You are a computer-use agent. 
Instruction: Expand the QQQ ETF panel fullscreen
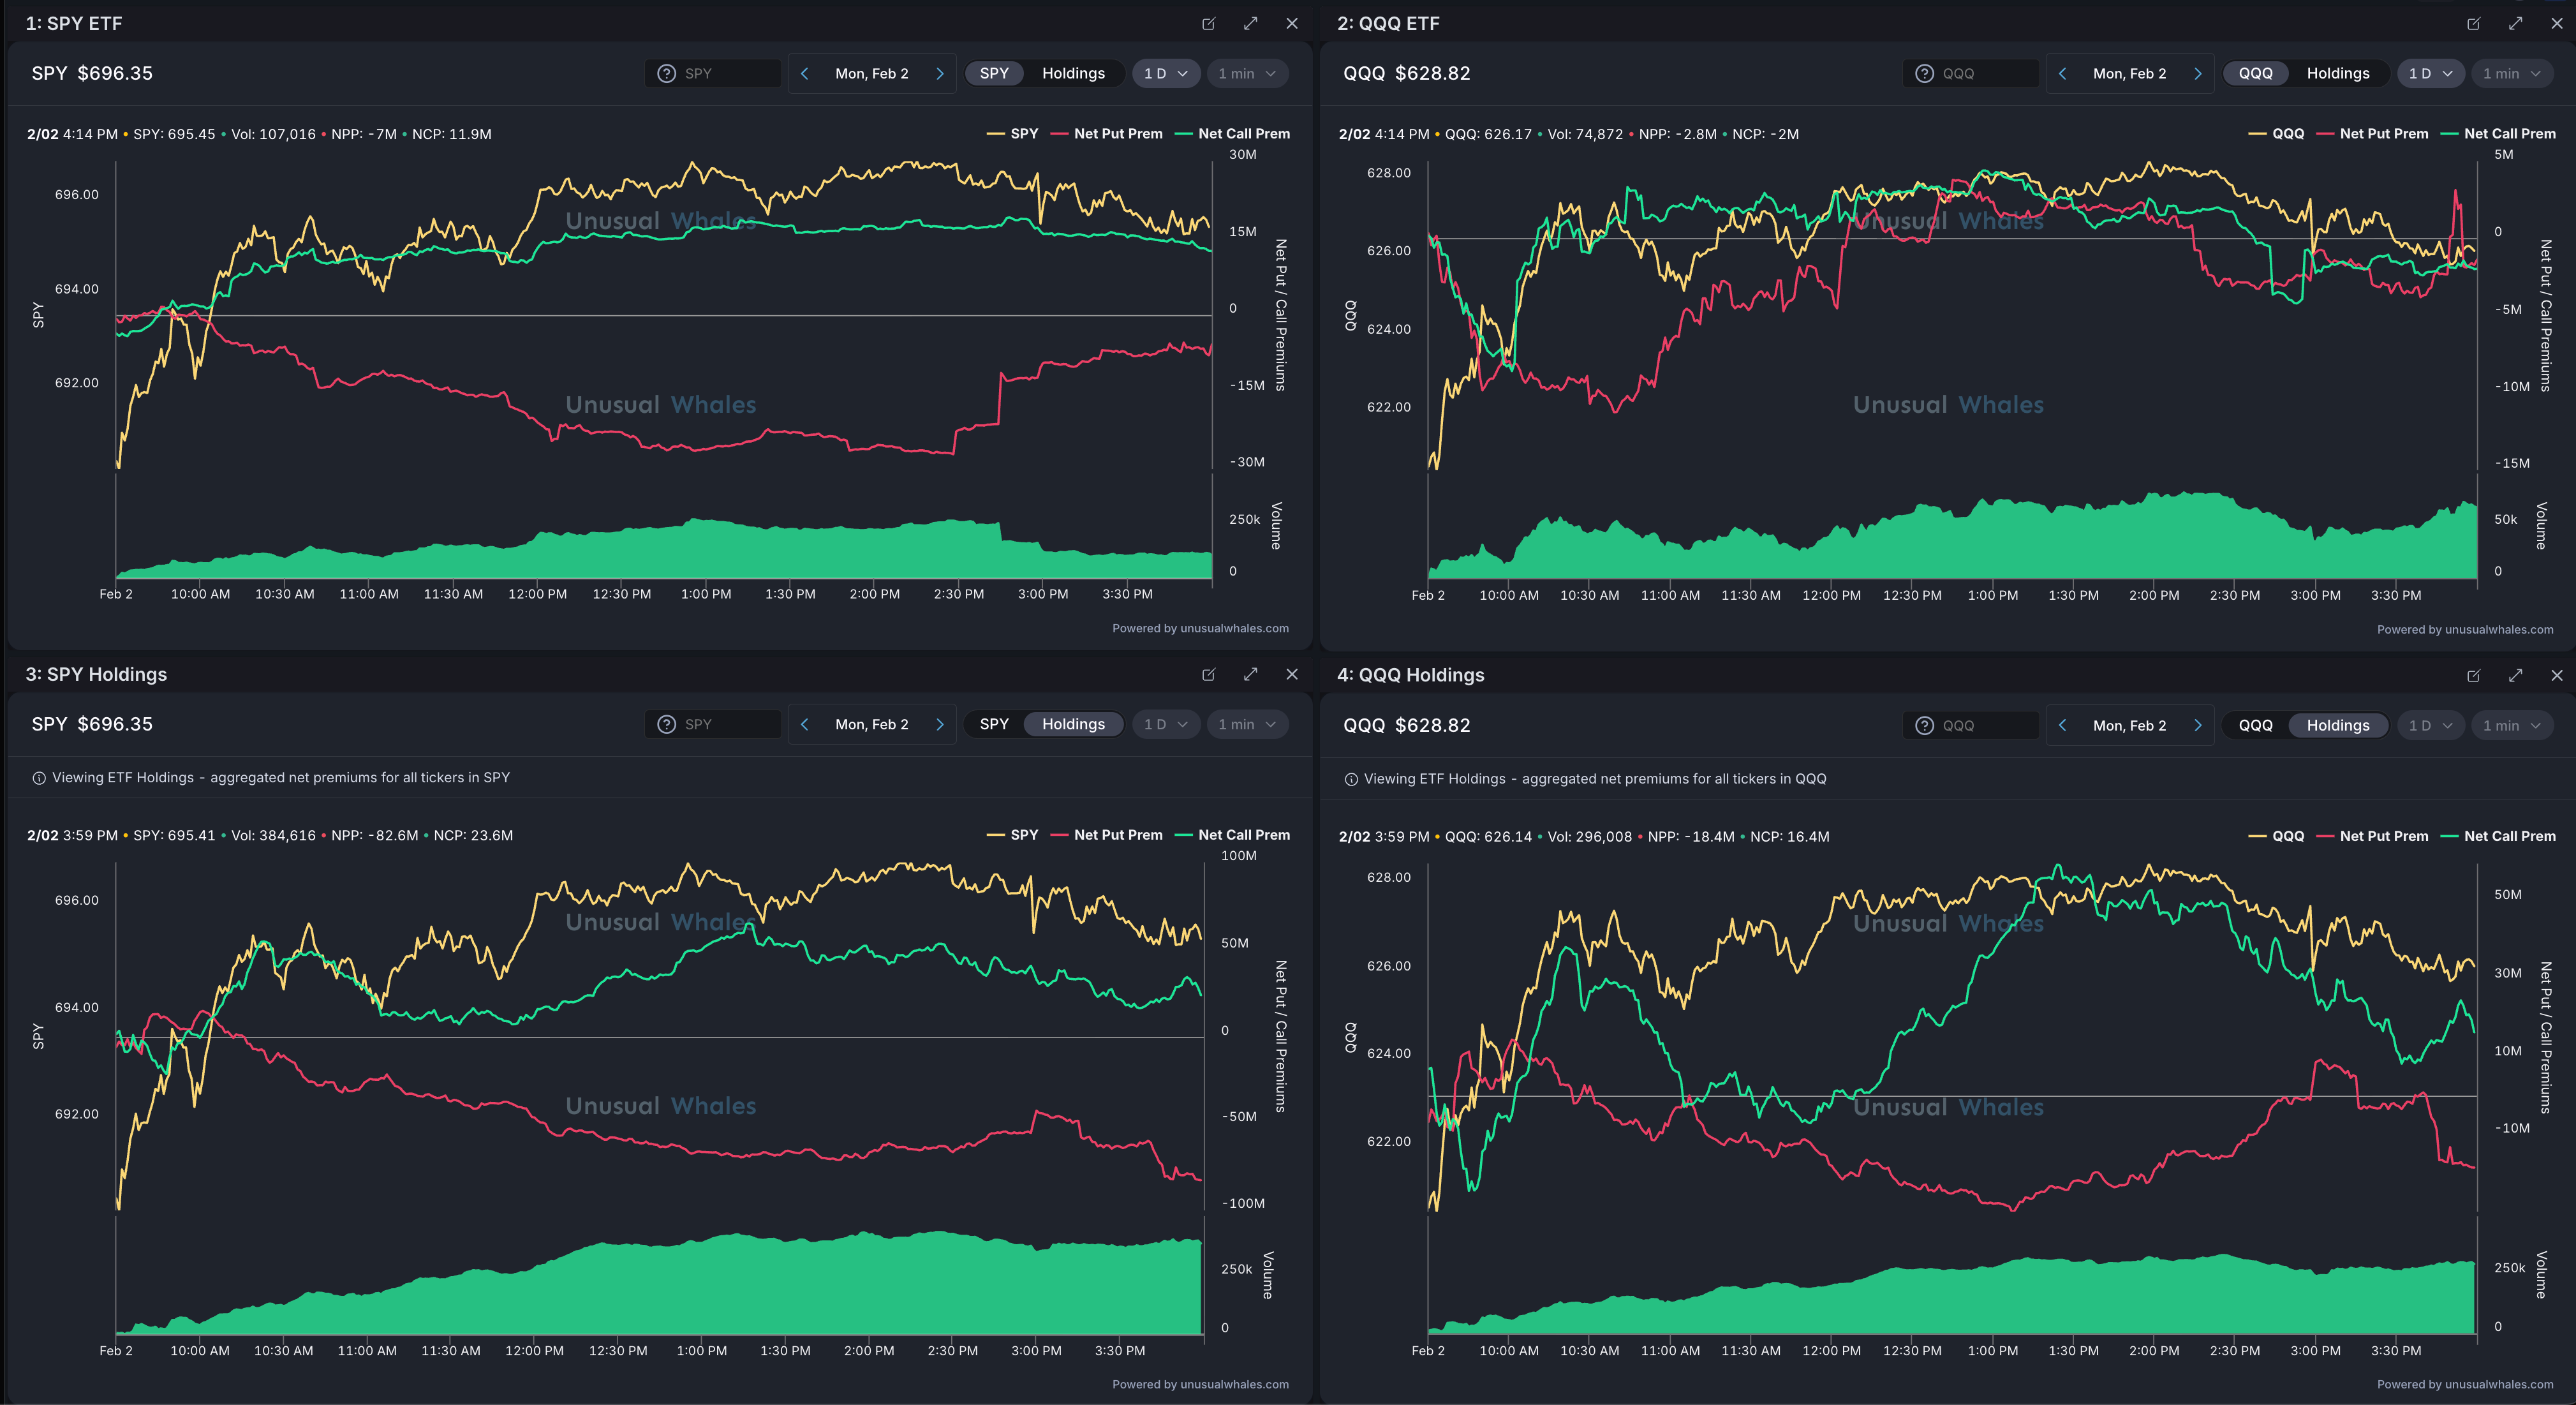click(2515, 23)
